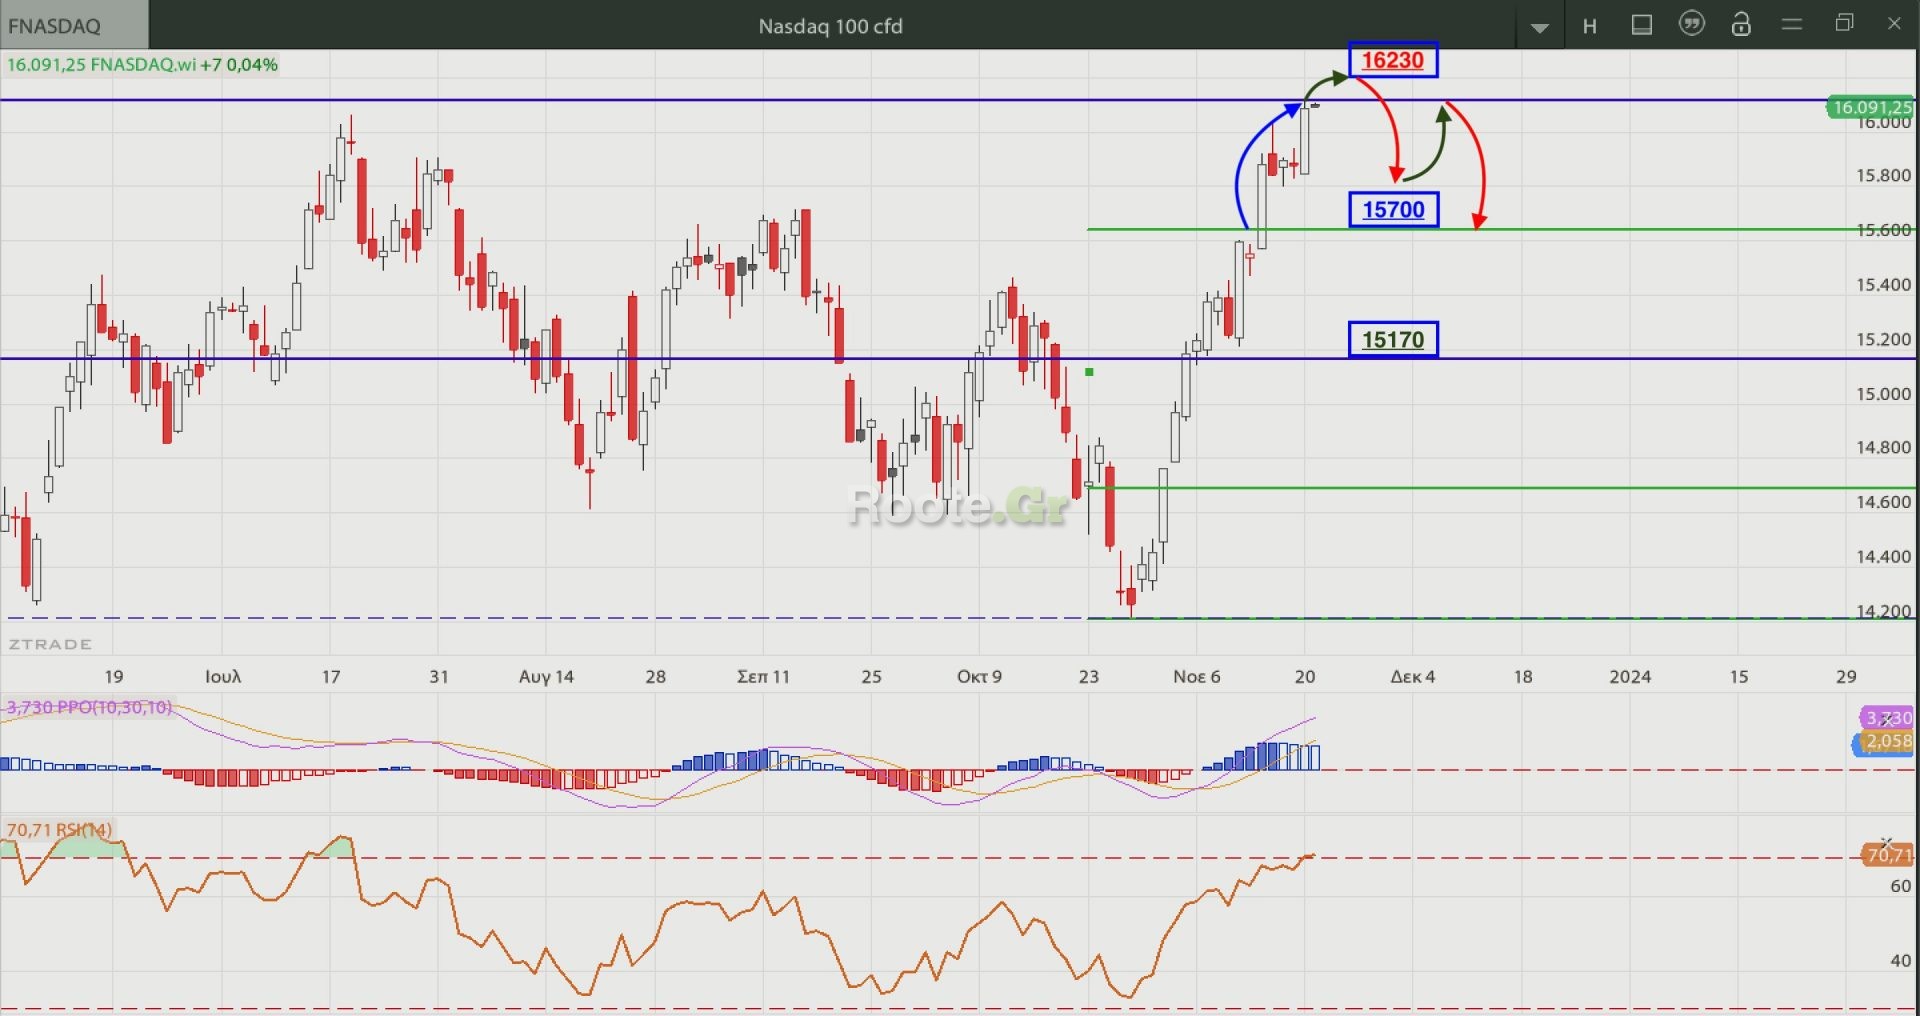Click the ZTRADE logo
The image size is (1920, 1016).
(50, 644)
